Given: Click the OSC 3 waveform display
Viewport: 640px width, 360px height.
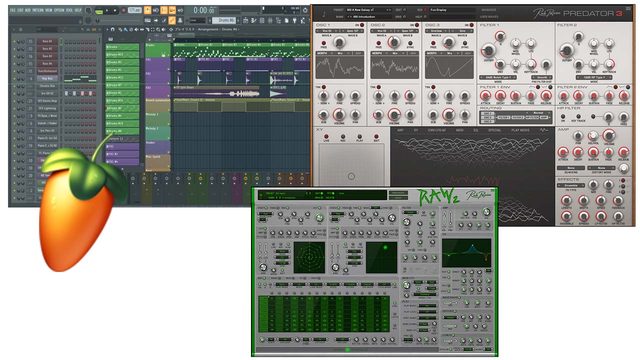Looking at the screenshot, I should point(449,68).
